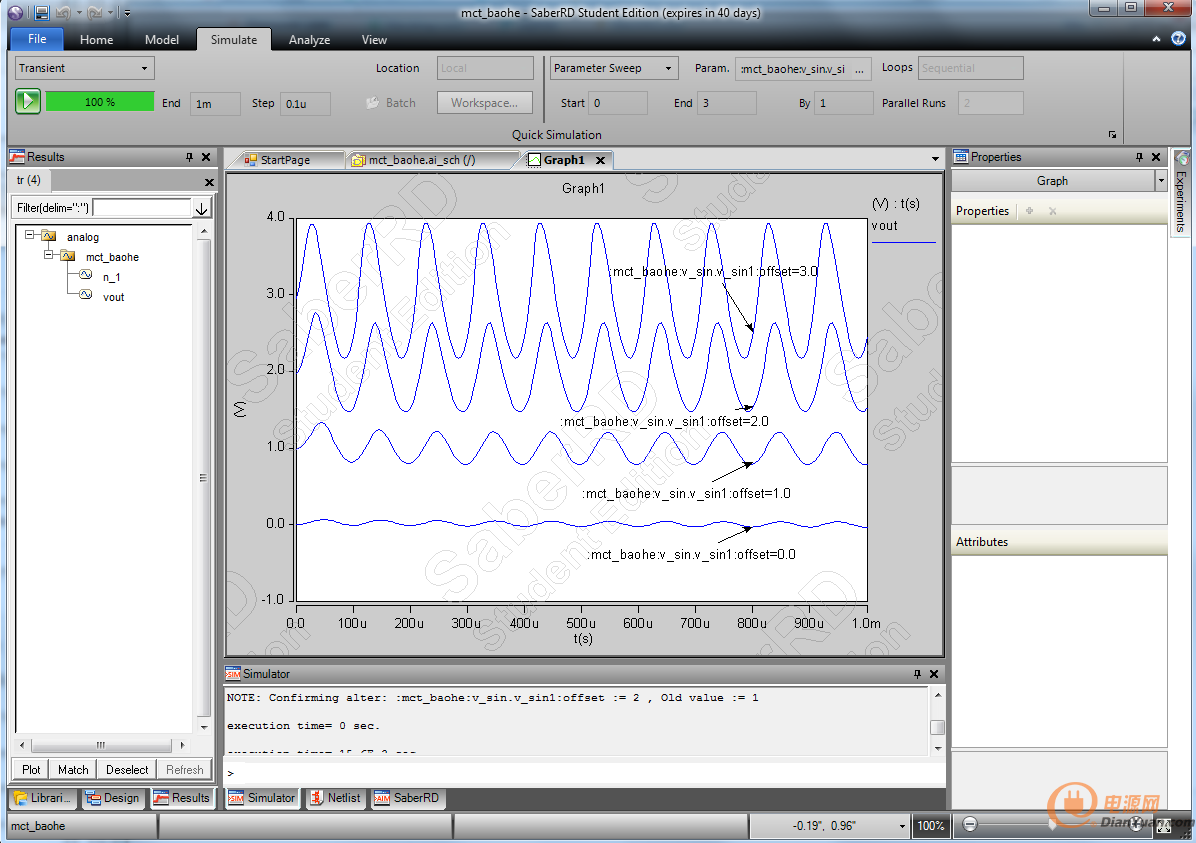
Task: Click the SaberRD application logo icon
Action: pos(15,12)
